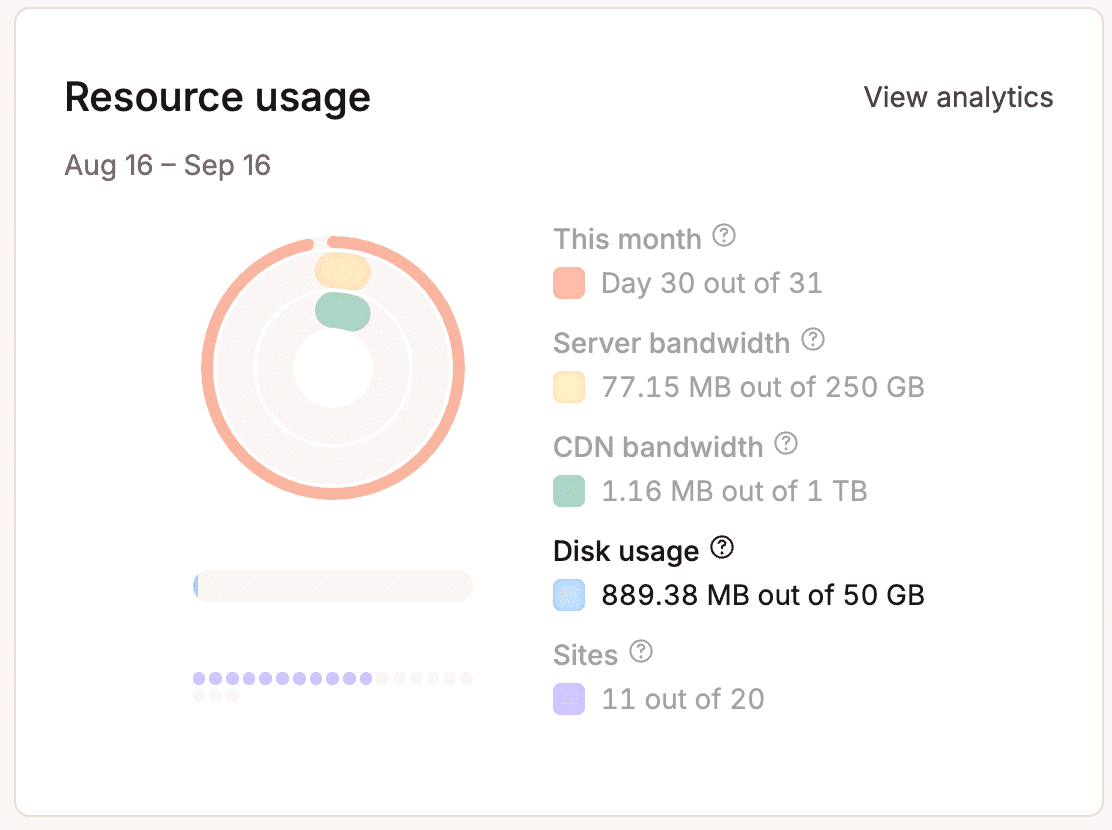Image resolution: width=1112 pixels, height=830 pixels.
Task: Click the purple Sites color swatch
Action: pos(569,699)
